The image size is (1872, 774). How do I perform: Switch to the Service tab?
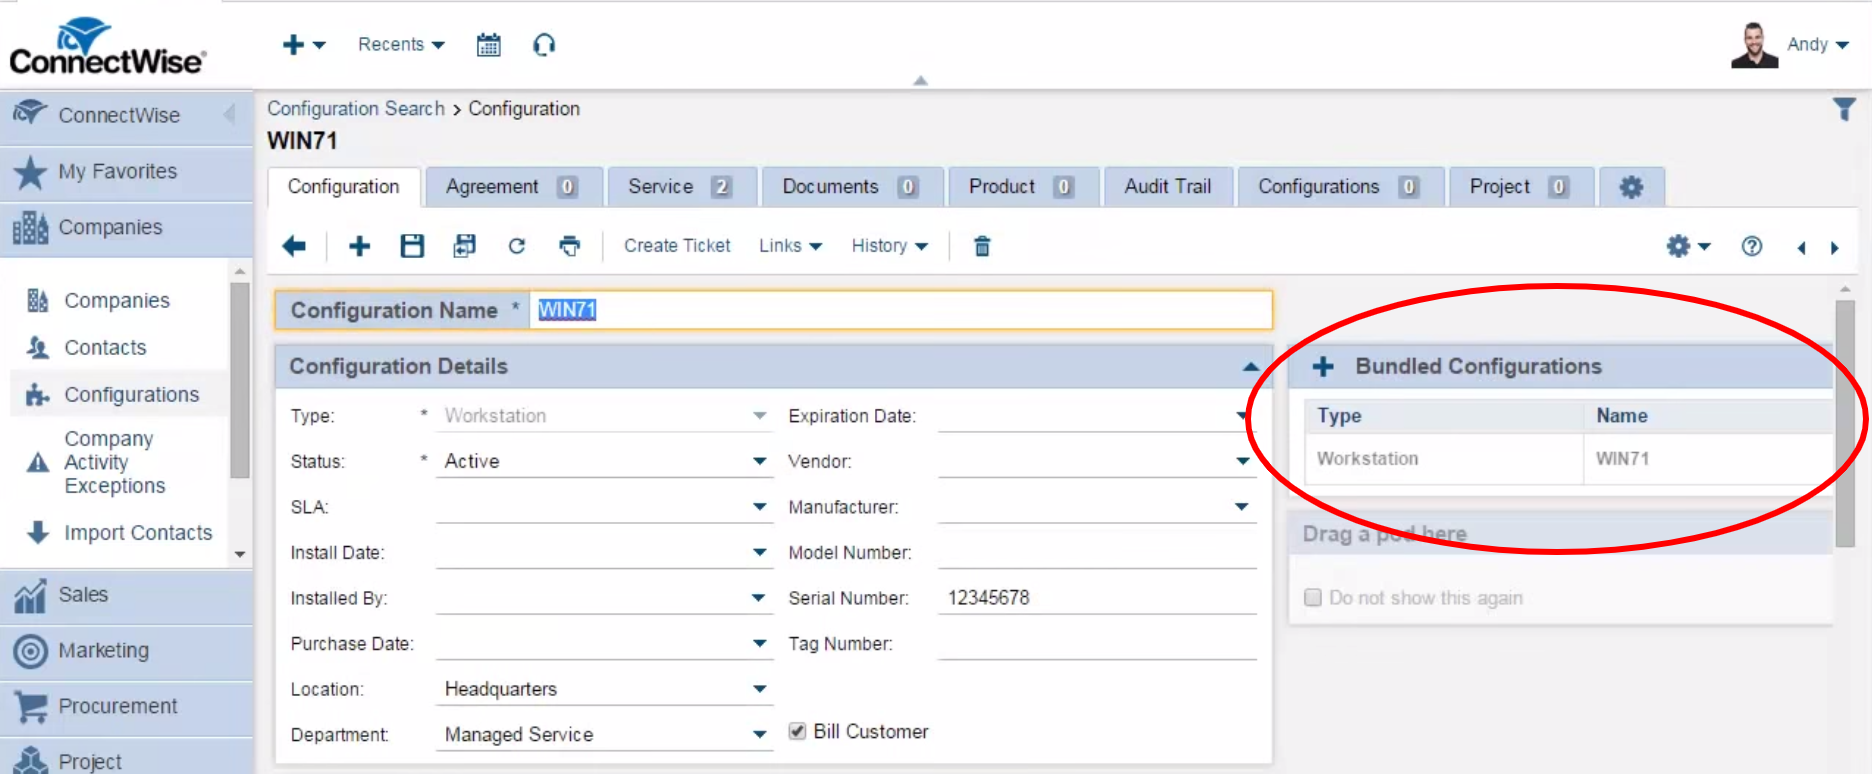pos(681,187)
